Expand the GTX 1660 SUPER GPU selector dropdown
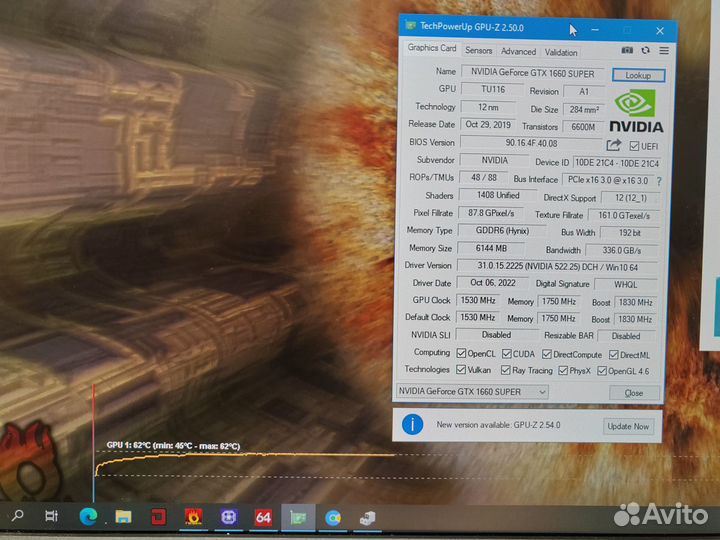This screenshot has width=720, height=540. pyautogui.click(x=472, y=392)
